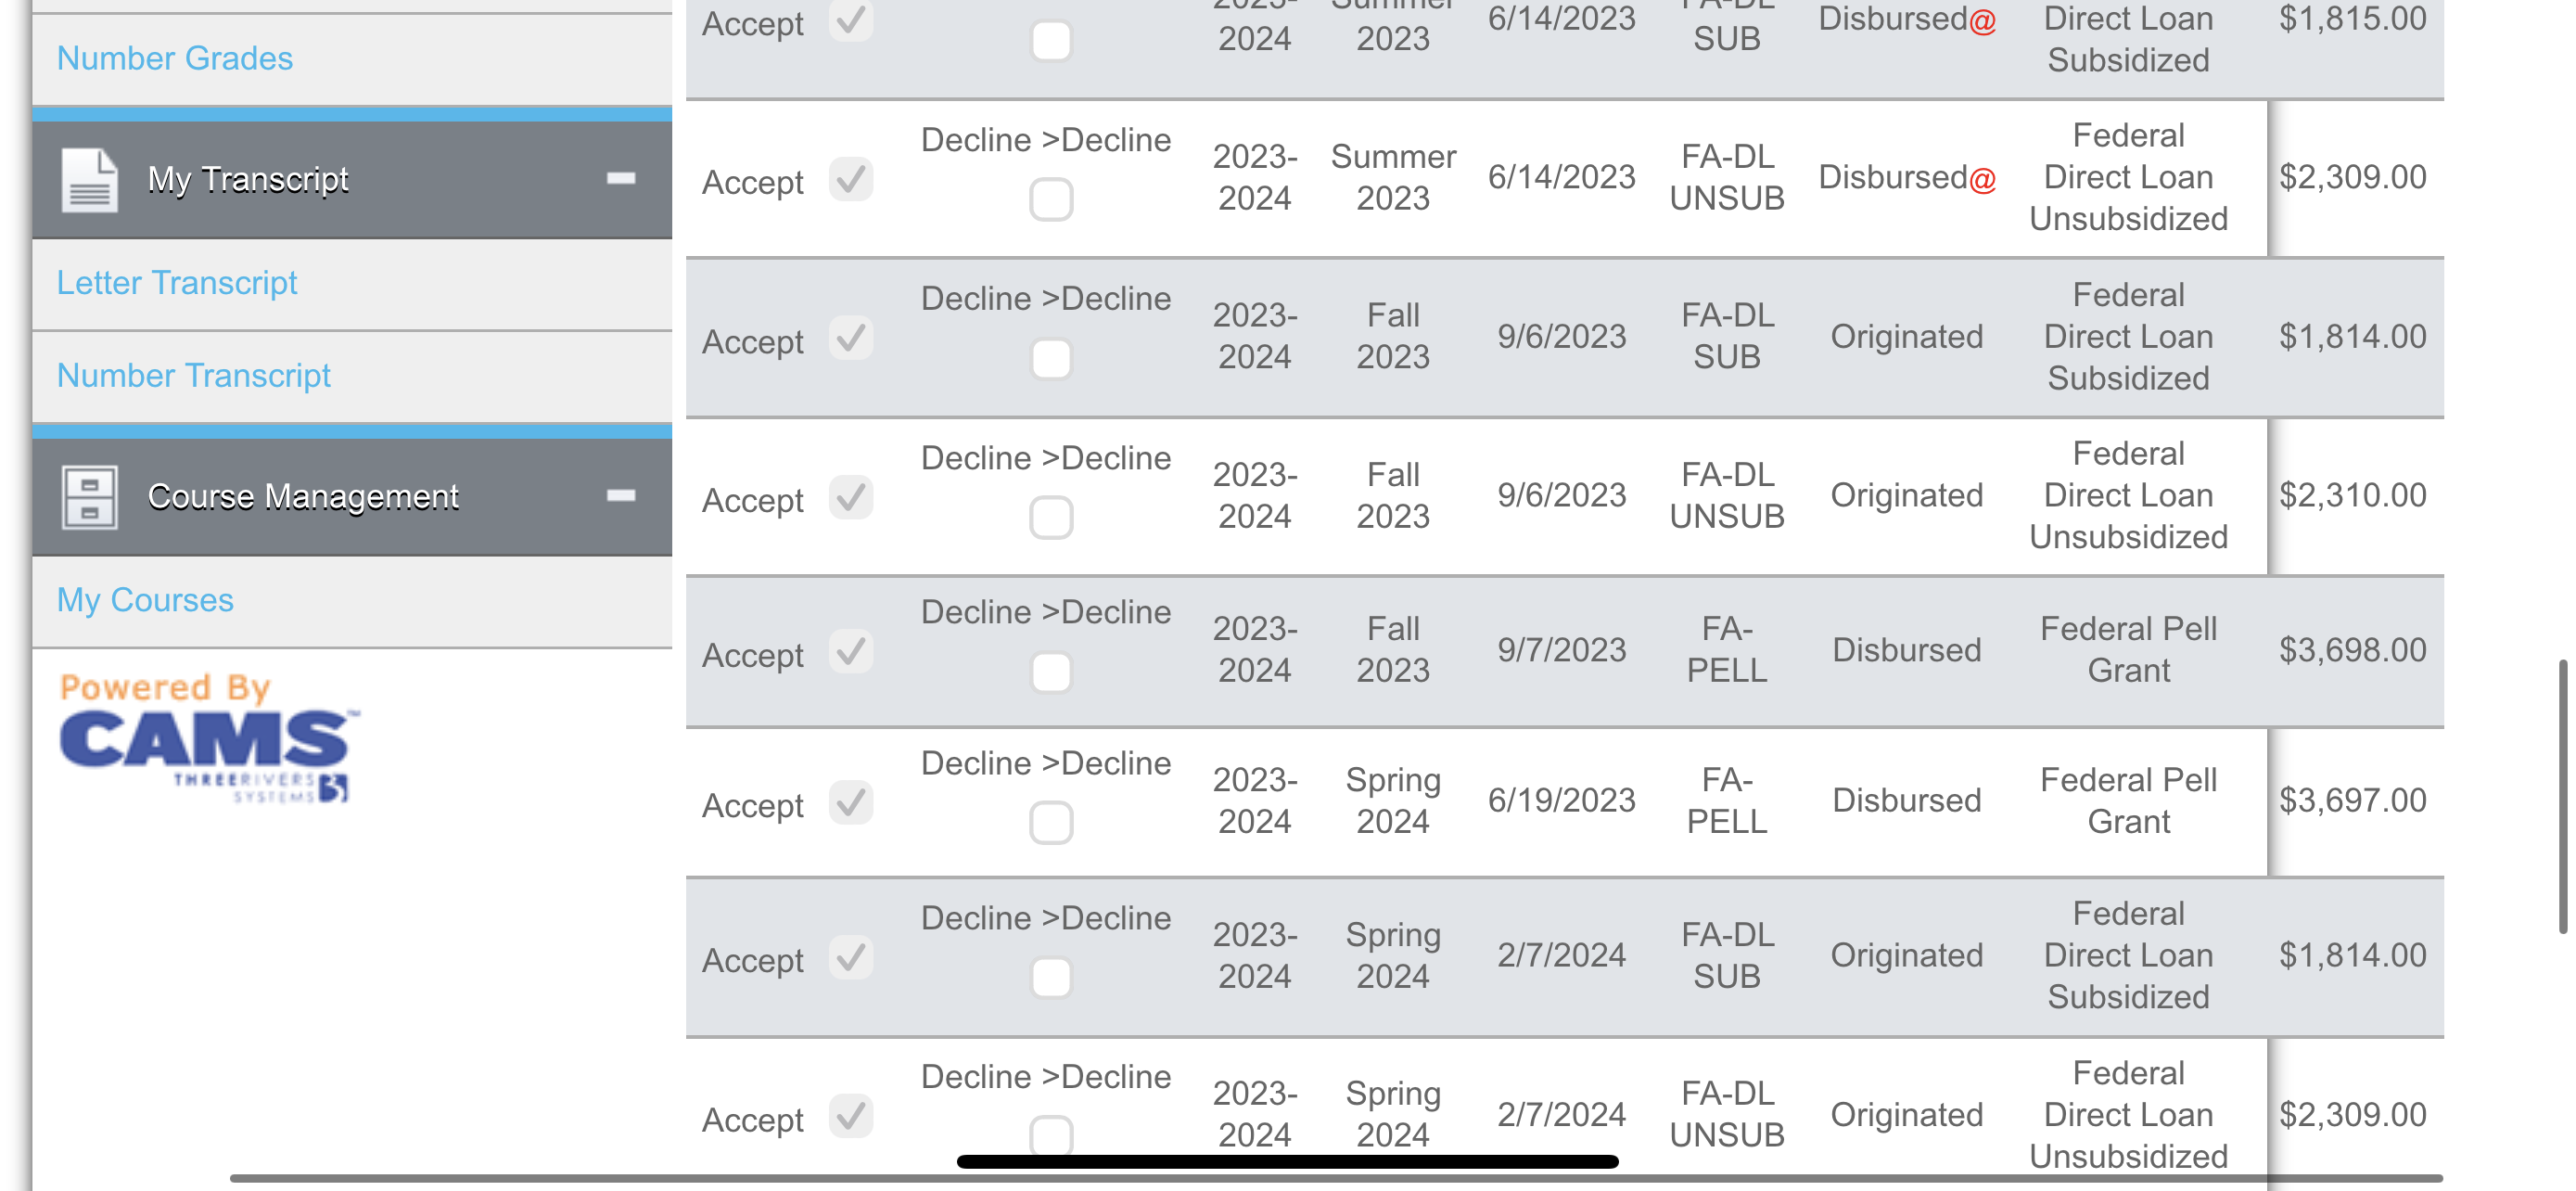Open the Number Transcript link
Viewport: 2576px width, 1191px height.
[x=193, y=376]
